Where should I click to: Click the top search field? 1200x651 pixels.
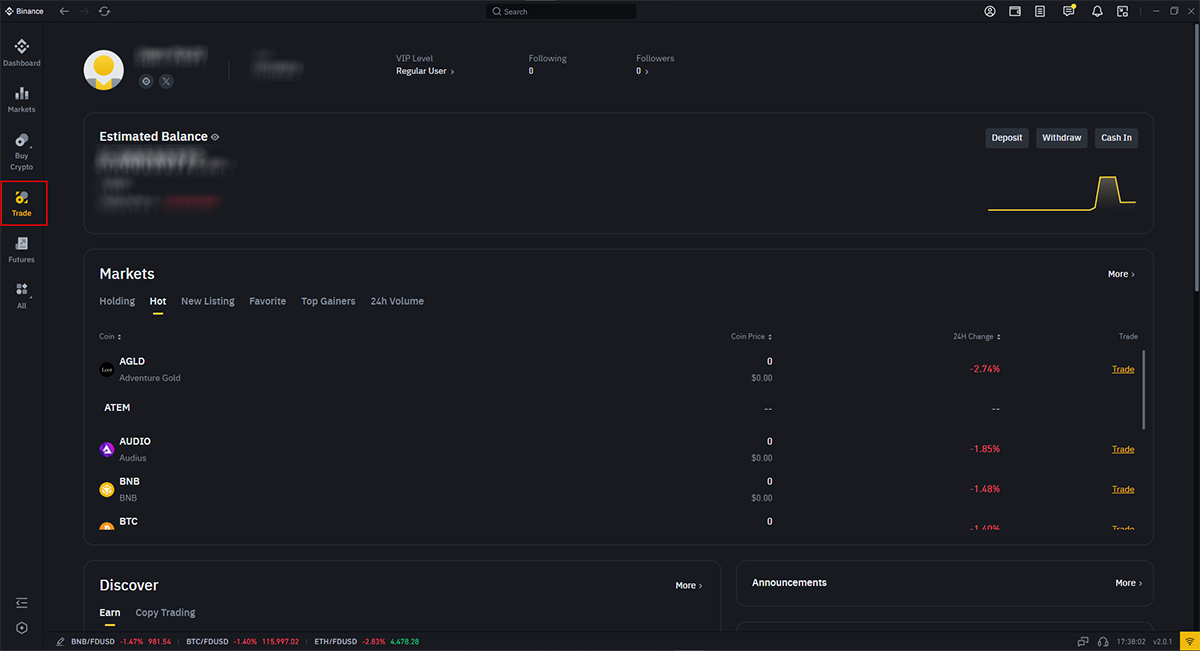coord(561,11)
